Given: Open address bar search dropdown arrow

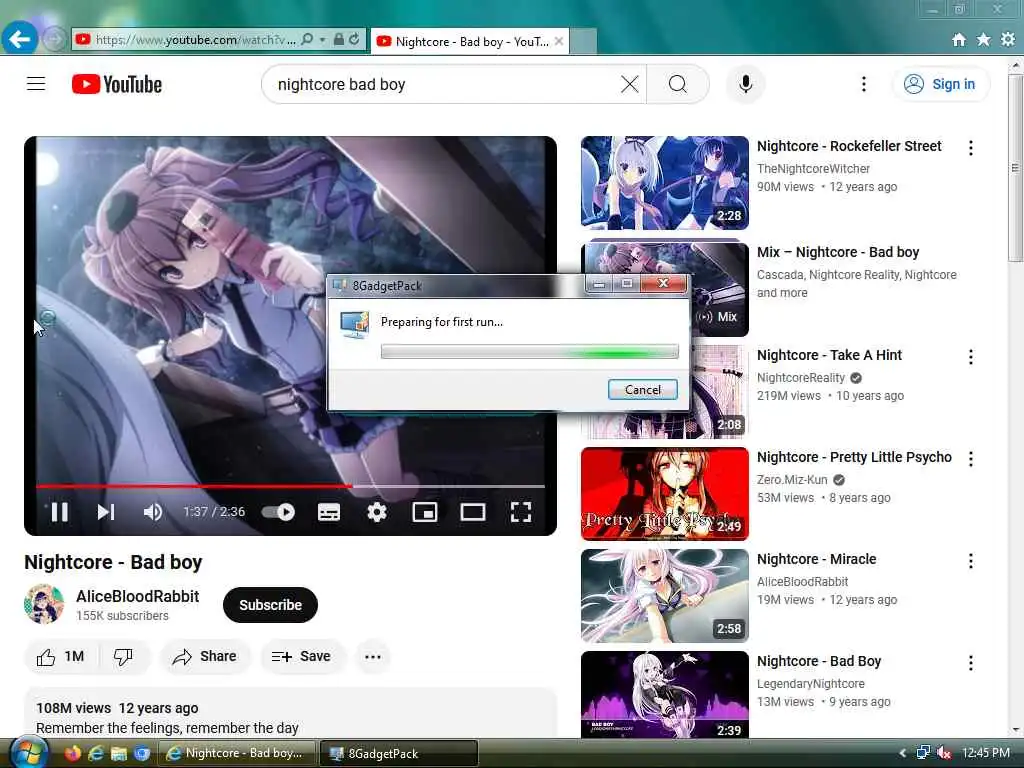Looking at the screenshot, I should pyautogui.click(x=323, y=40).
